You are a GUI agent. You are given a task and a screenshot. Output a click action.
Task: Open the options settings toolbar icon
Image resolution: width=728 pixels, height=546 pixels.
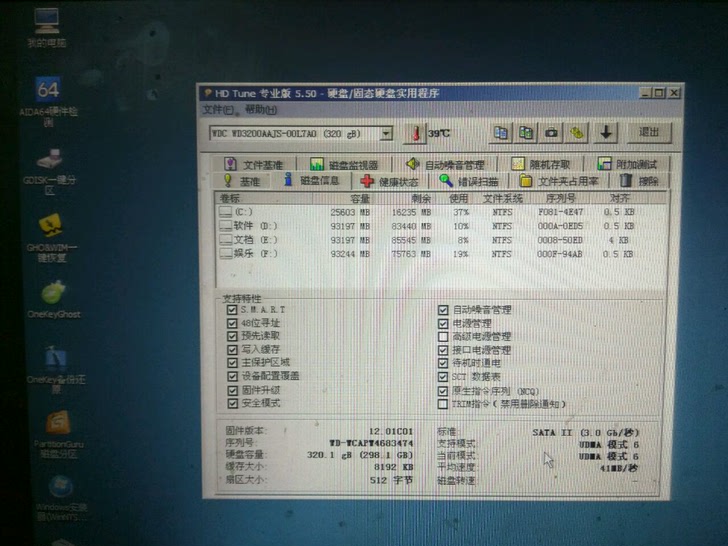(577, 133)
